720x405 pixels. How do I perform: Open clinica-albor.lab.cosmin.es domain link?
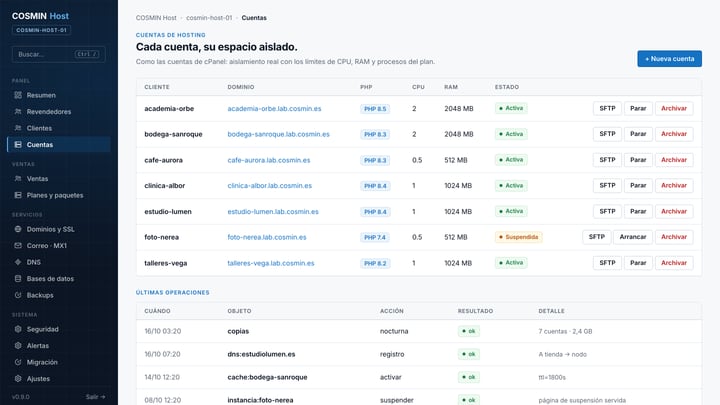270,186
